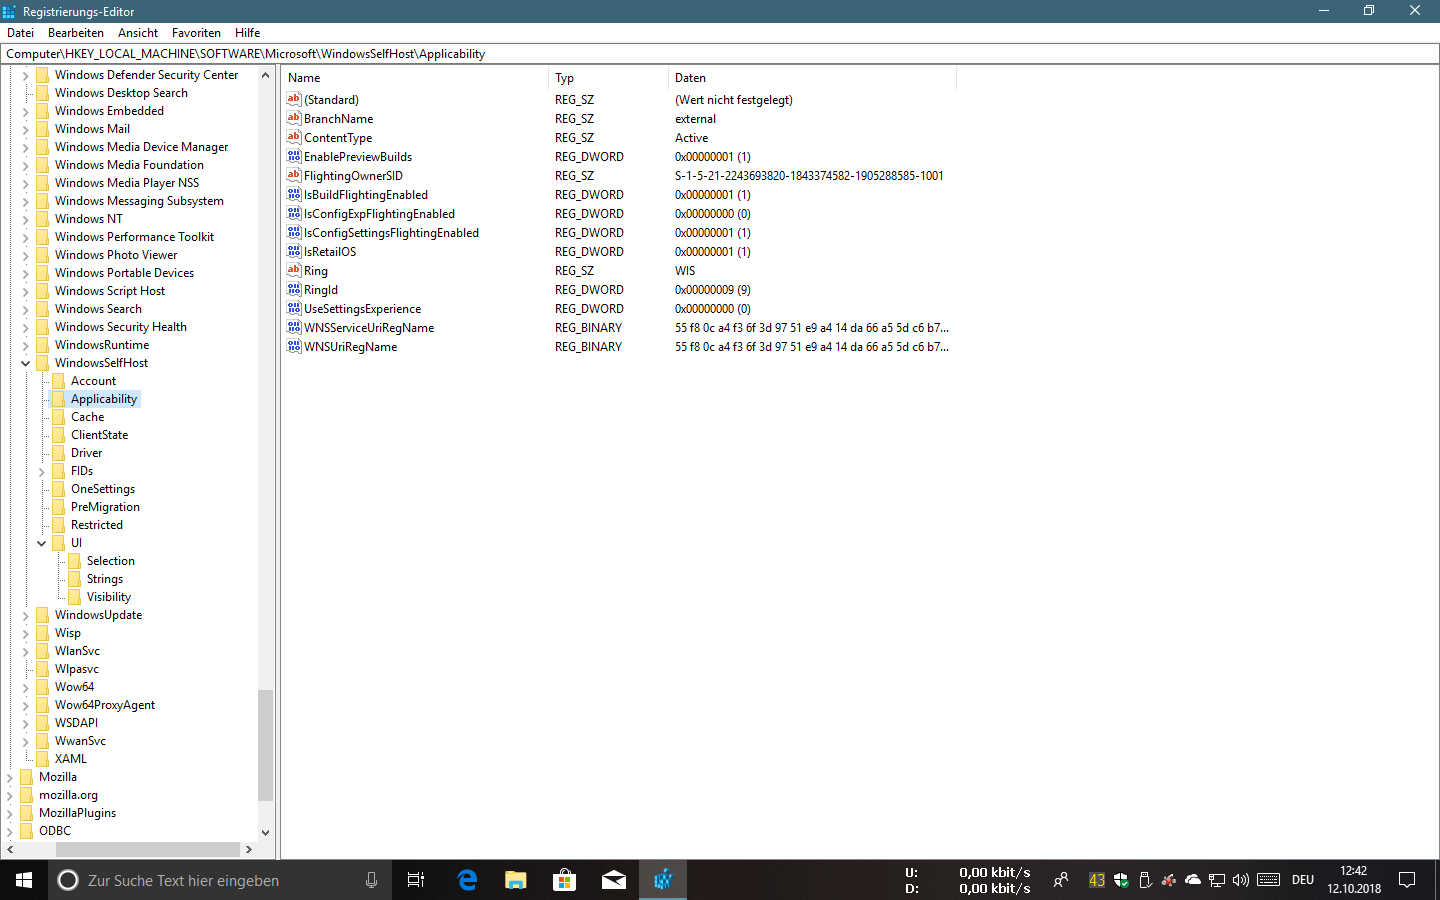Image resolution: width=1440 pixels, height=900 pixels.
Task: Expand the Wow64 key
Action: coord(25,687)
